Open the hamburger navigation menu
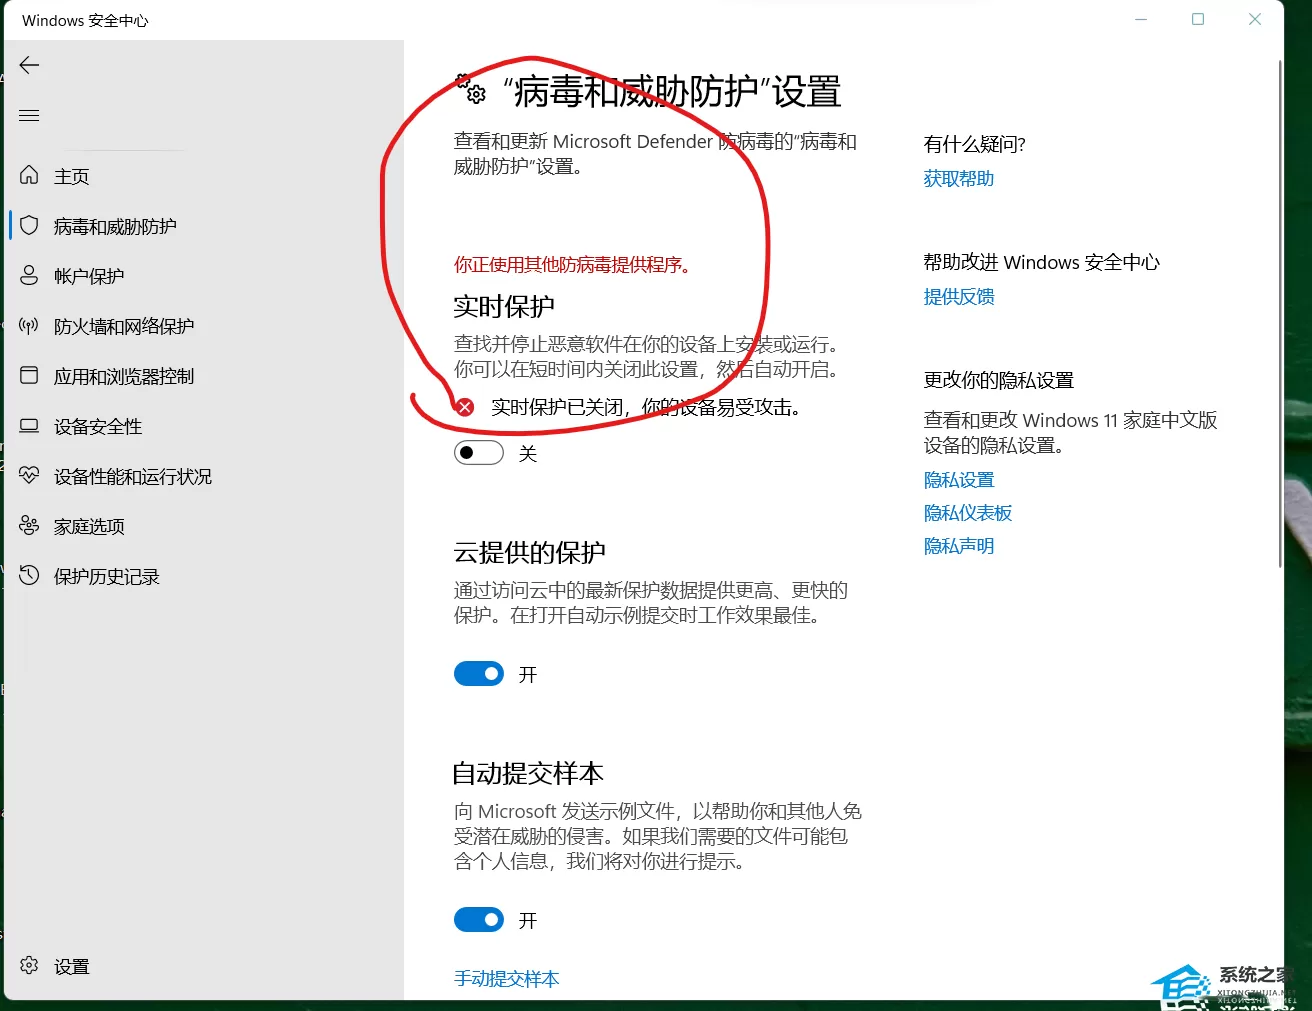 pos(29,116)
